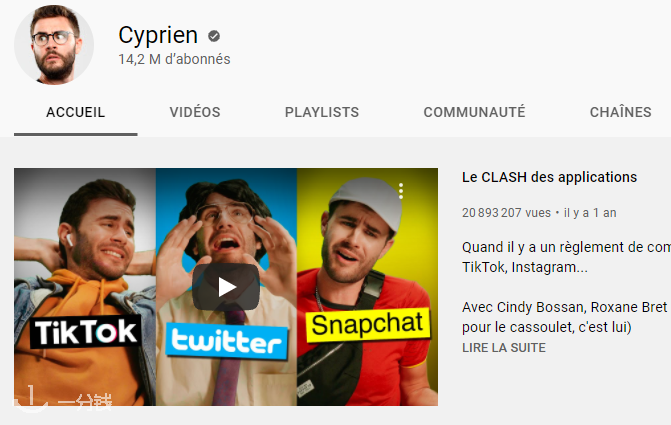Click the TikTok label in the thumbnail
The width and height of the screenshot is (671, 425).
click(85, 332)
